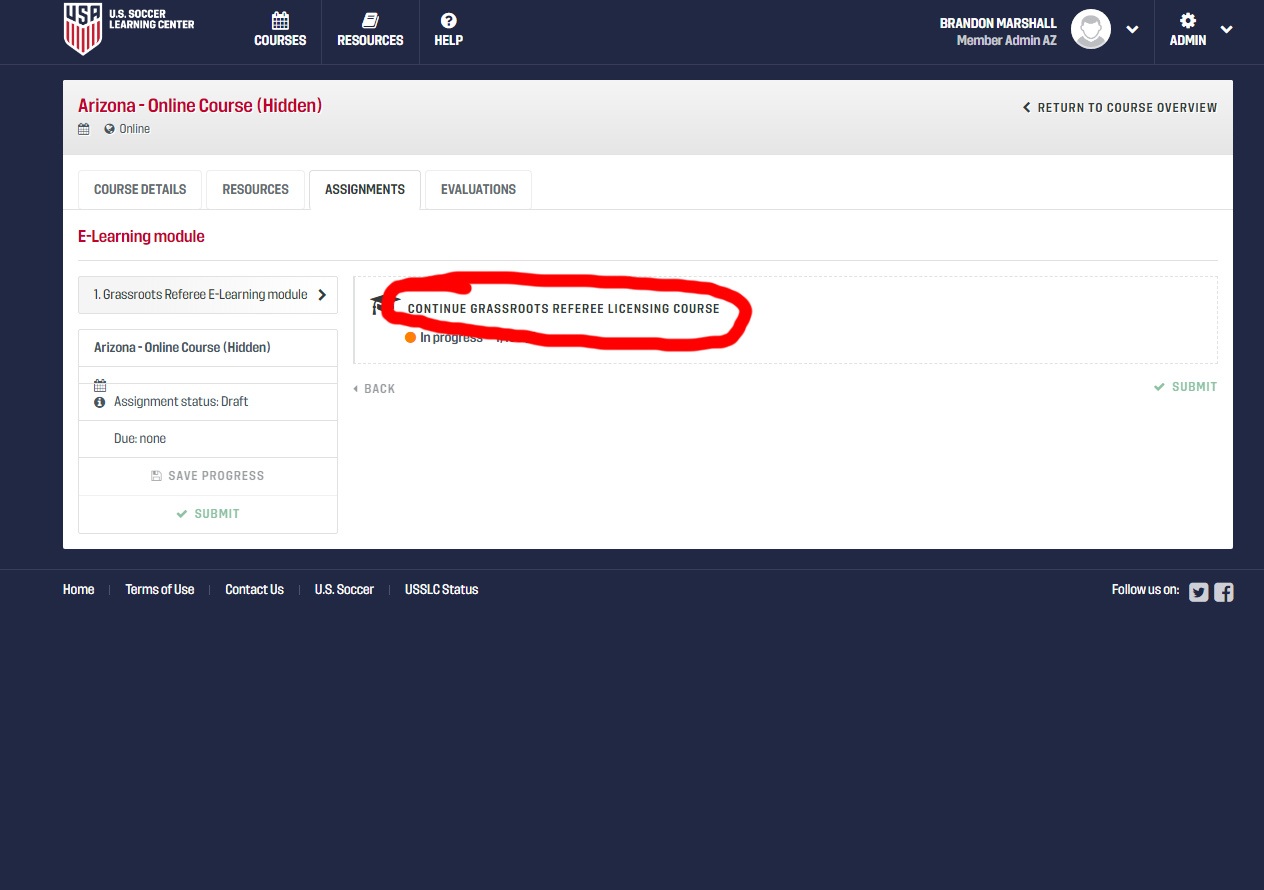Switch to the Resources tab

(255, 190)
